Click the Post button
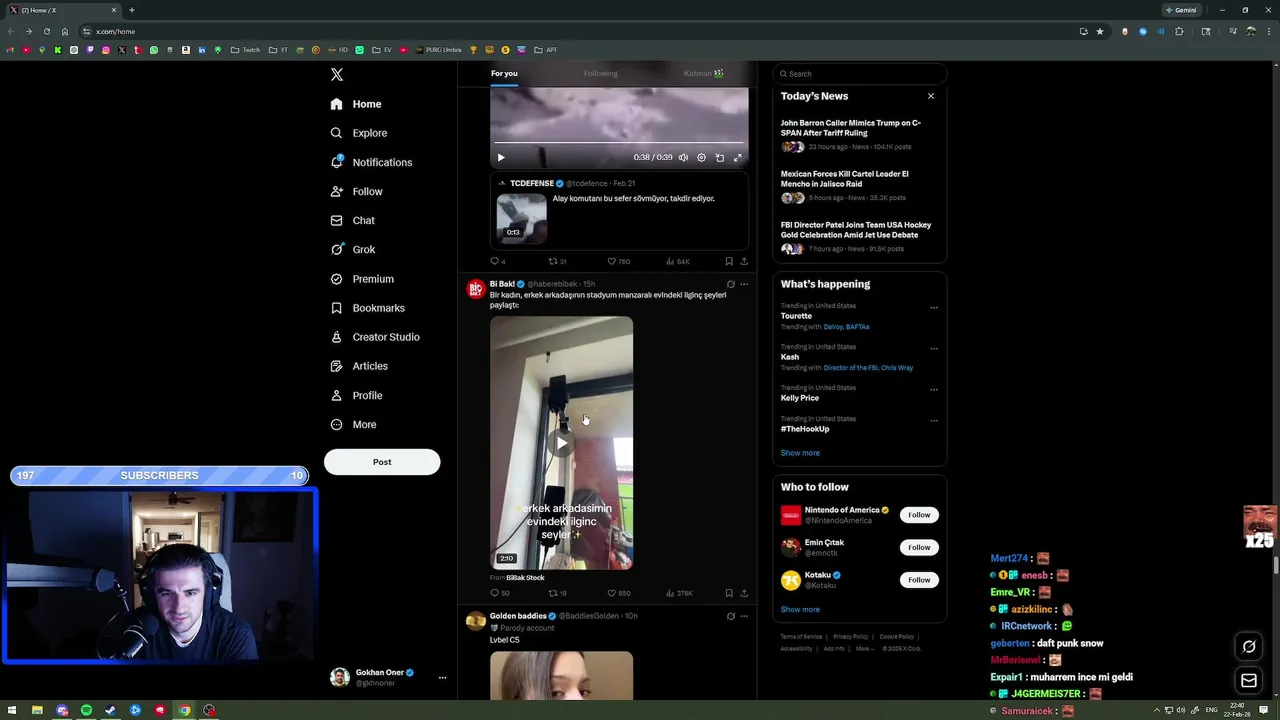The image size is (1280, 720). pyautogui.click(x=382, y=462)
